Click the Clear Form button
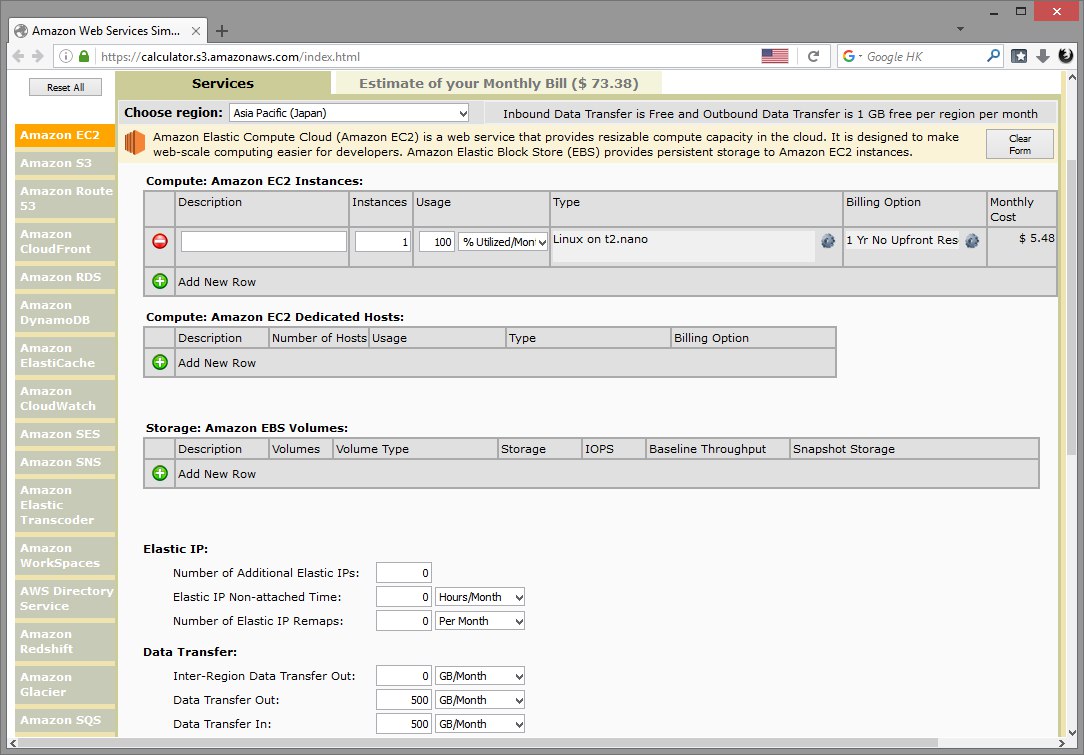 click(x=1019, y=144)
